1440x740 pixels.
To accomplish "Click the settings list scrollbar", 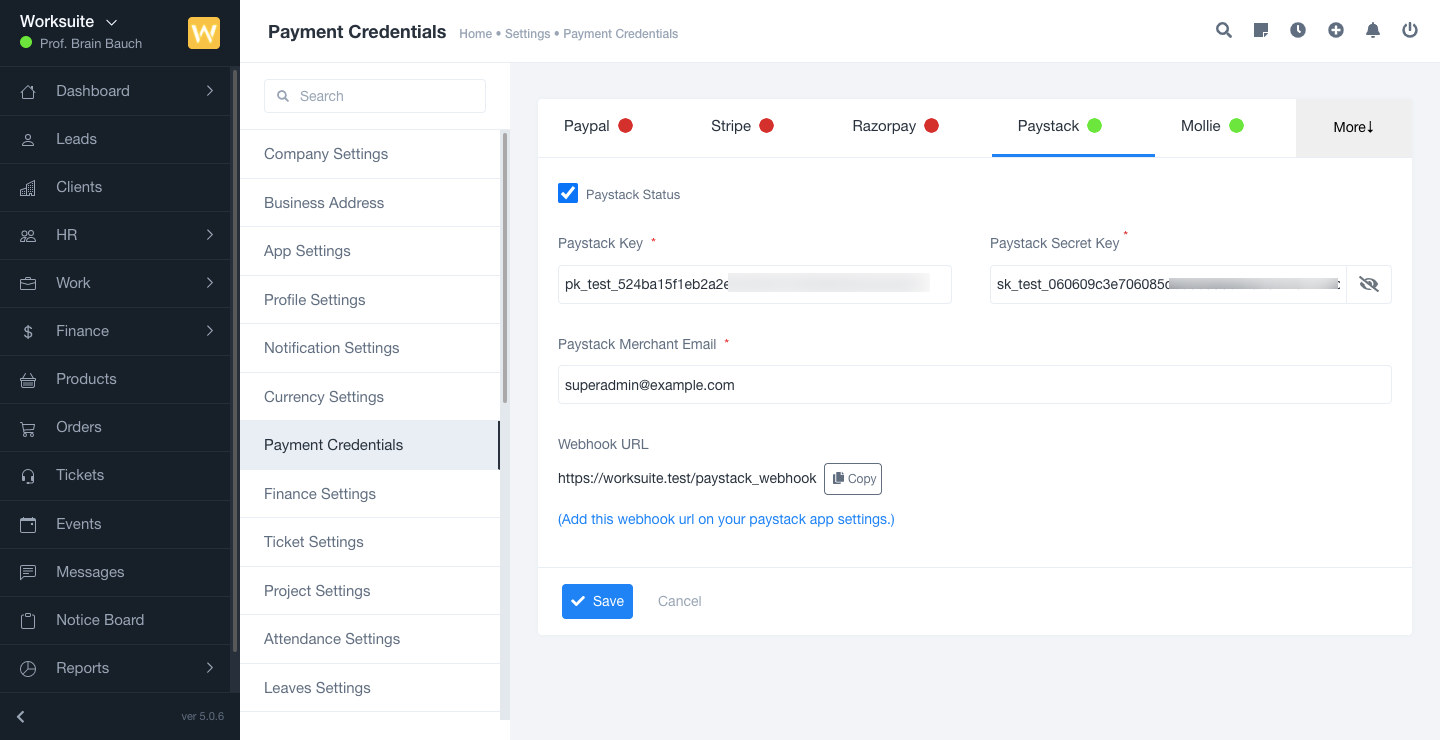I will pyautogui.click(x=505, y=267).
